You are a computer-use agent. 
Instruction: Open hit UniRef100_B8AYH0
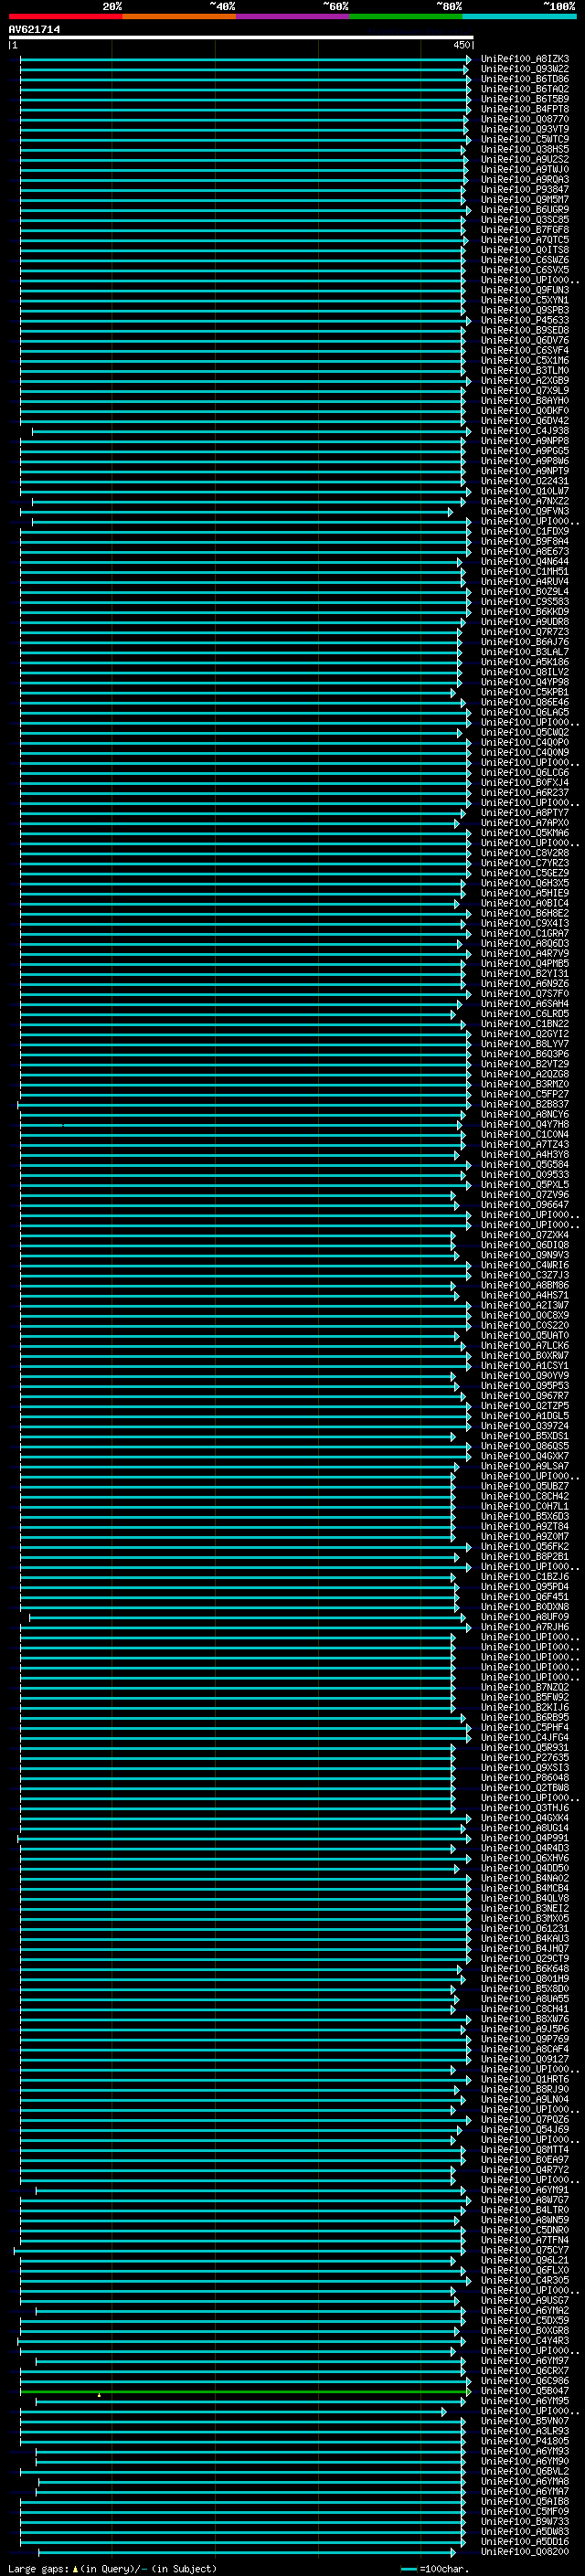(524, 401)
